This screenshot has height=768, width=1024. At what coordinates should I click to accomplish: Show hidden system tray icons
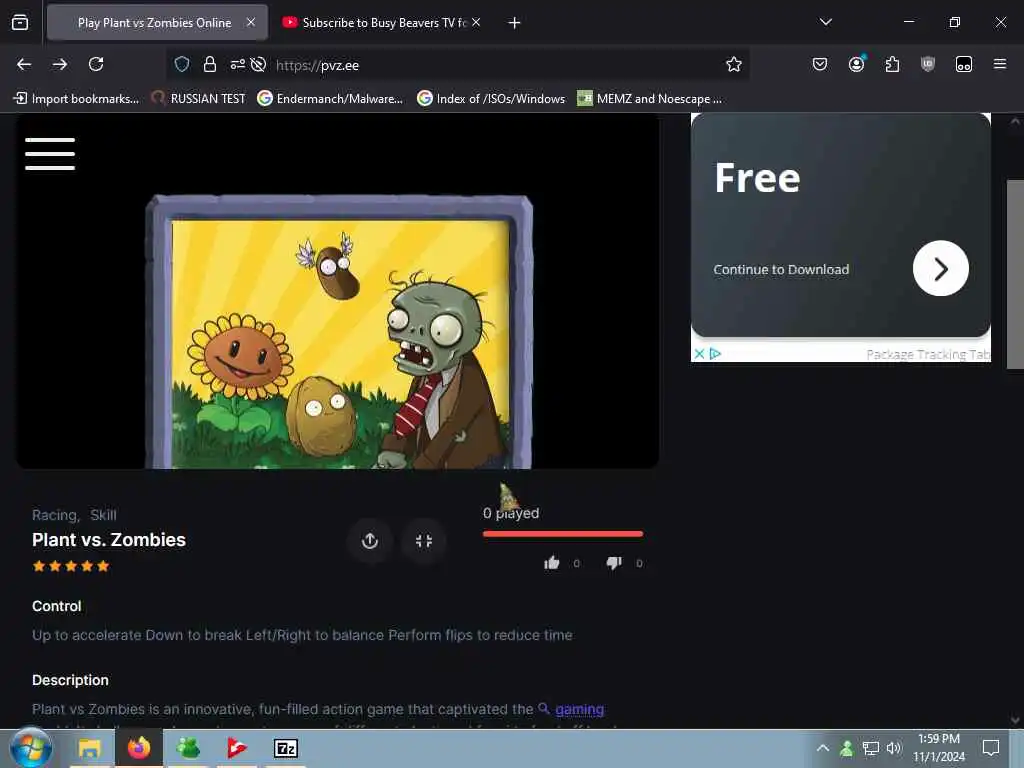click(x=823, y=748)
